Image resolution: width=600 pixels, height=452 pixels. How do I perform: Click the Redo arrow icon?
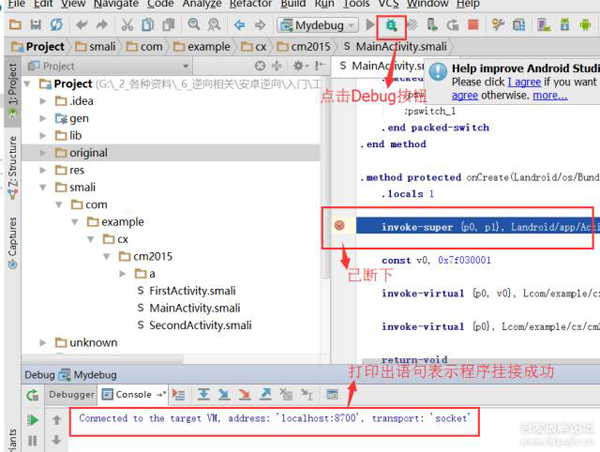point(102,25)
